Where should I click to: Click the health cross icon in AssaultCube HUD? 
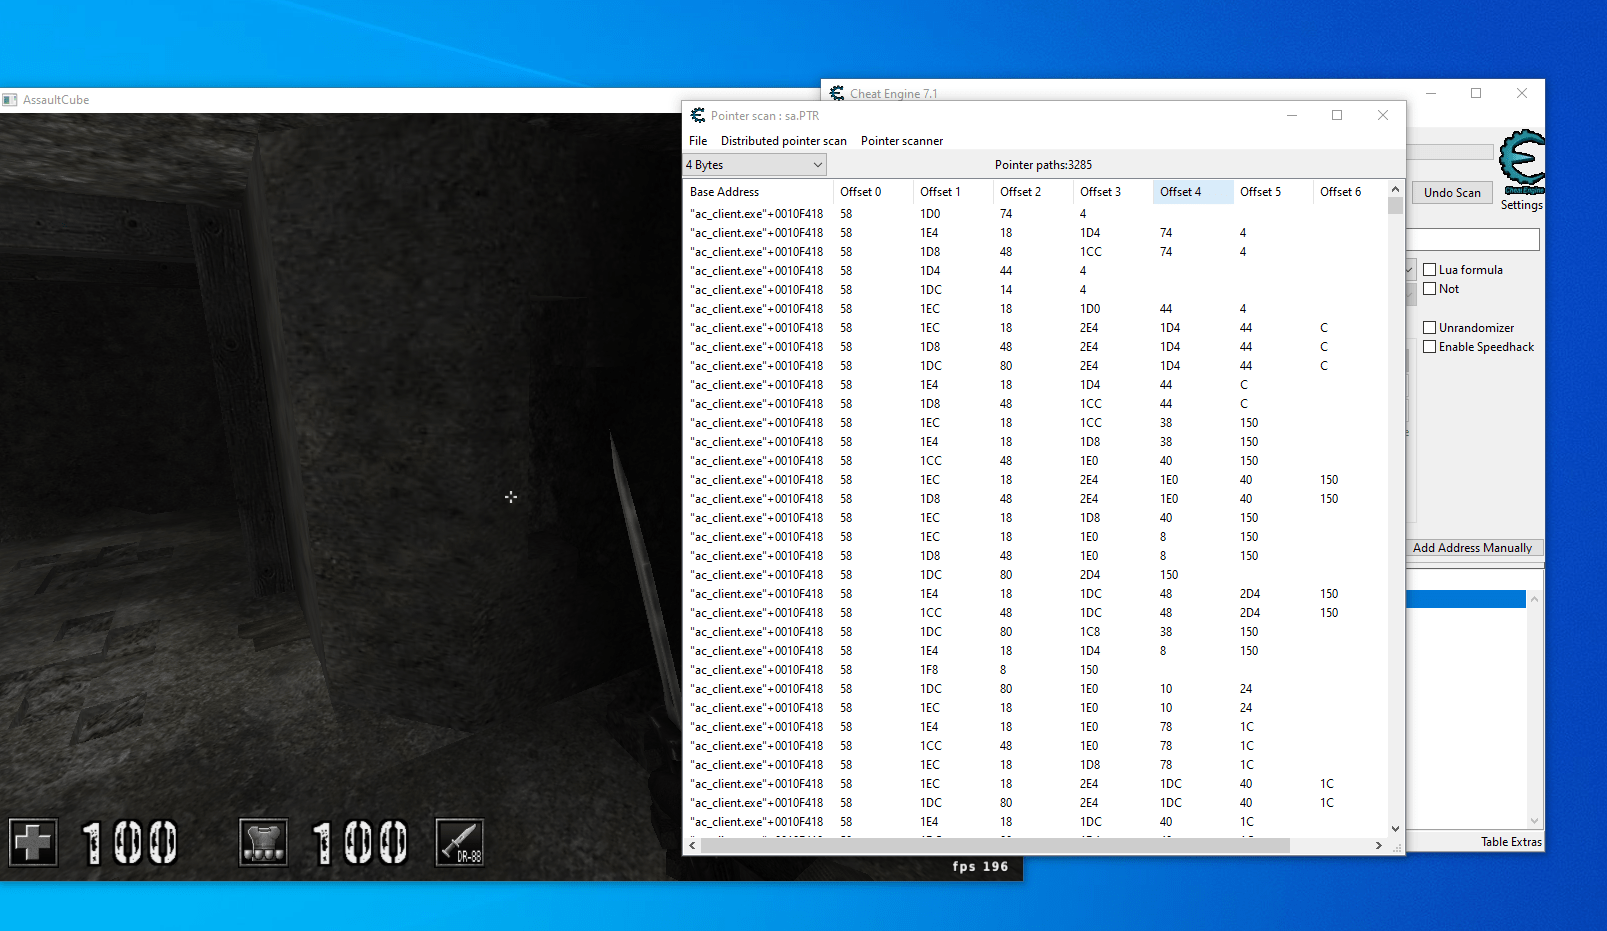coord(33,842)
